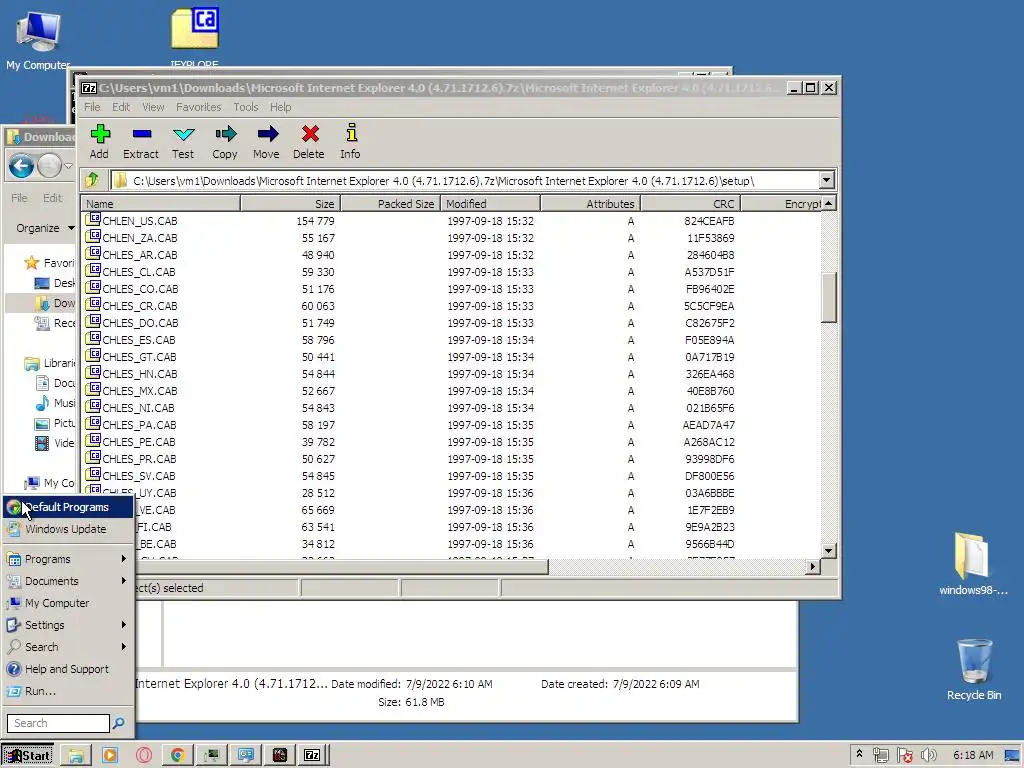Click Windows Update in Start menu
This screenshot has height=768, width=1024.
click(x=68, y=529)
